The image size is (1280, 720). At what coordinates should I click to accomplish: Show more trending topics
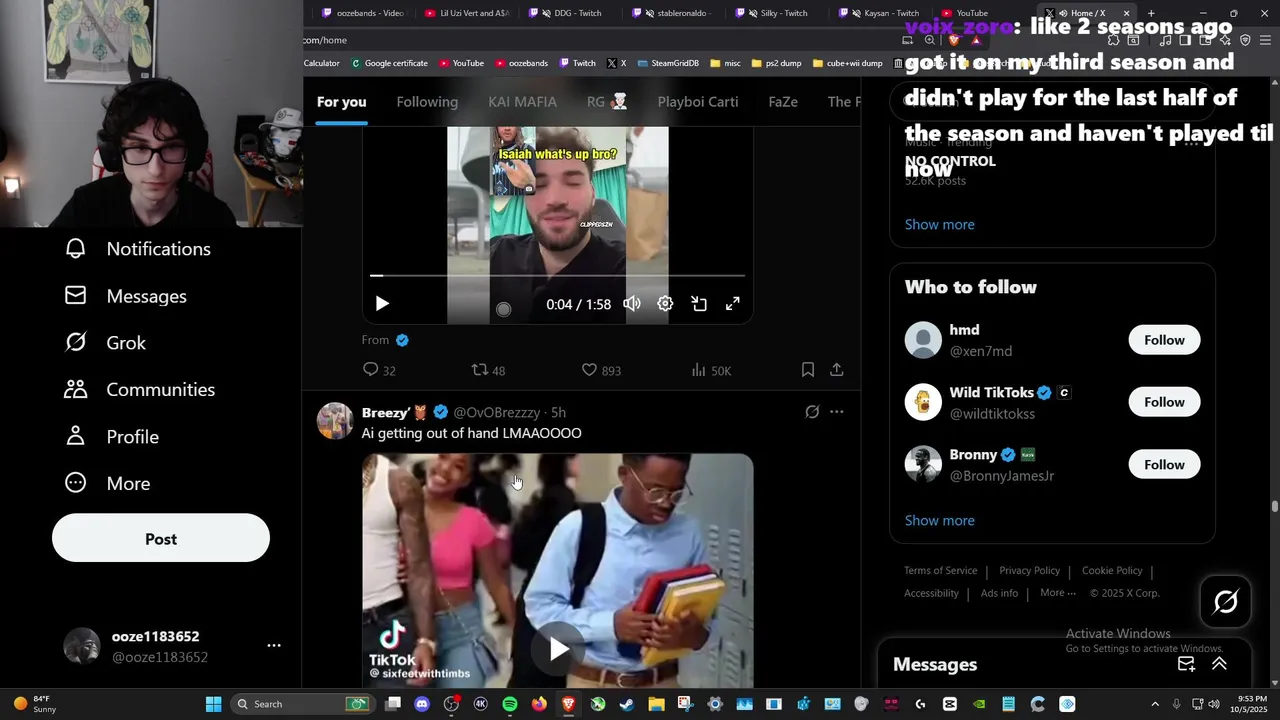939,224
